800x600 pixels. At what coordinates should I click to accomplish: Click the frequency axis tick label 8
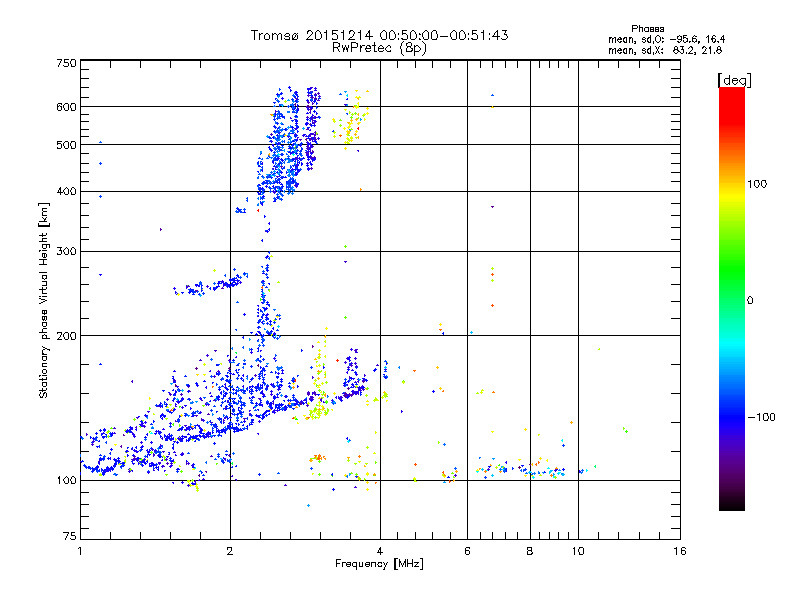(x=530, y=551)
